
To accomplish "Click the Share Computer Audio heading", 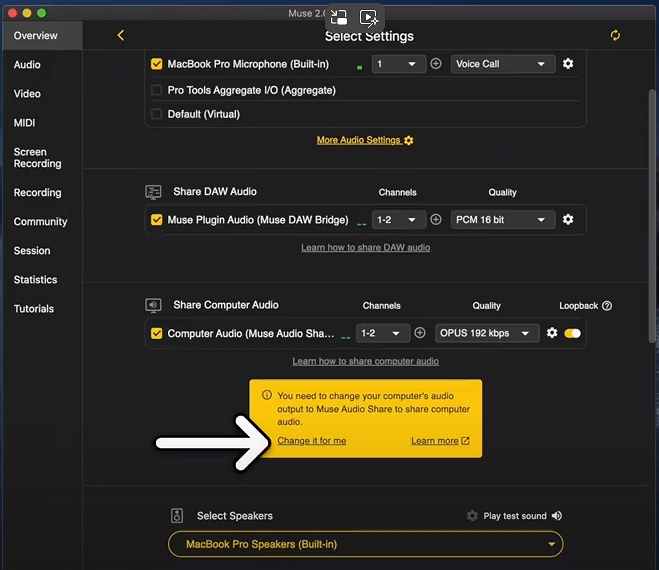I will click(x=226, y=305).
